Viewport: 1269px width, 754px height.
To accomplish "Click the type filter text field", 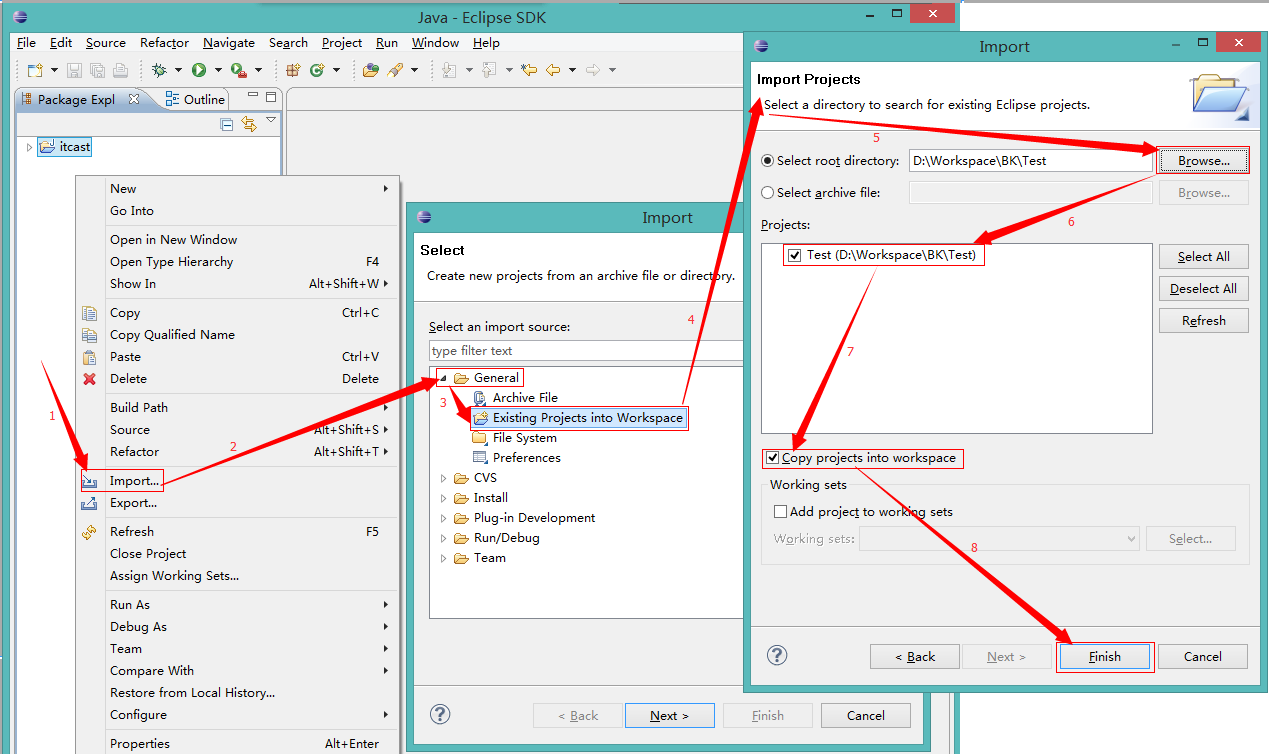I will (586, 351).
